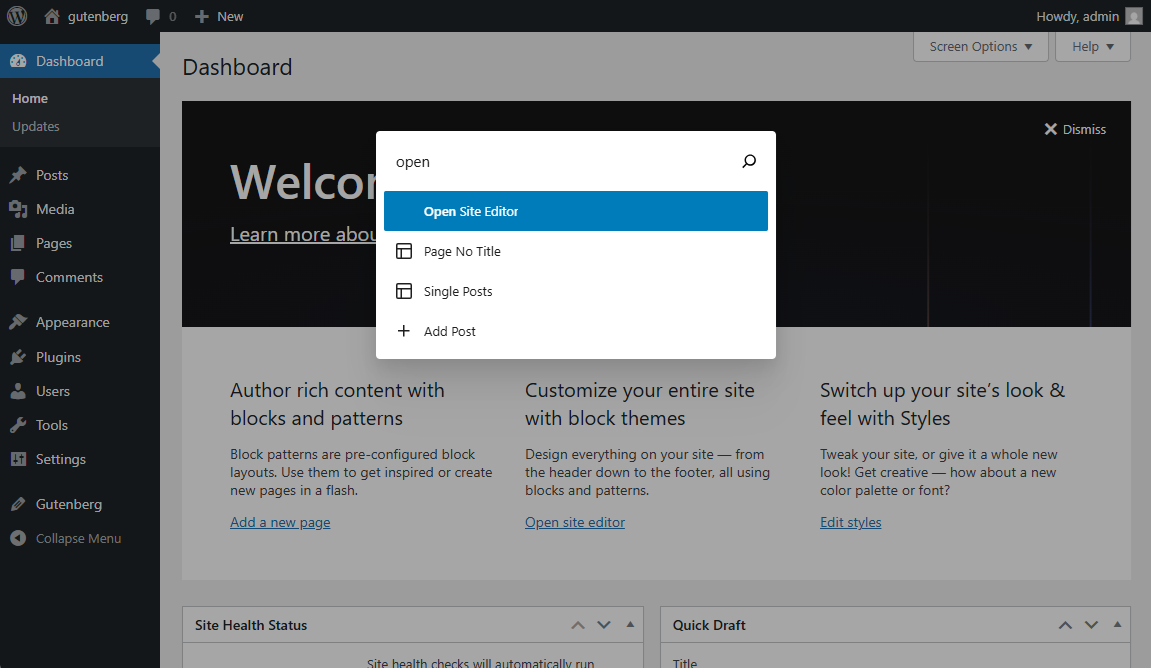
Task: Click the Plugins plug icon in sidebar
Action: (18, 357)
